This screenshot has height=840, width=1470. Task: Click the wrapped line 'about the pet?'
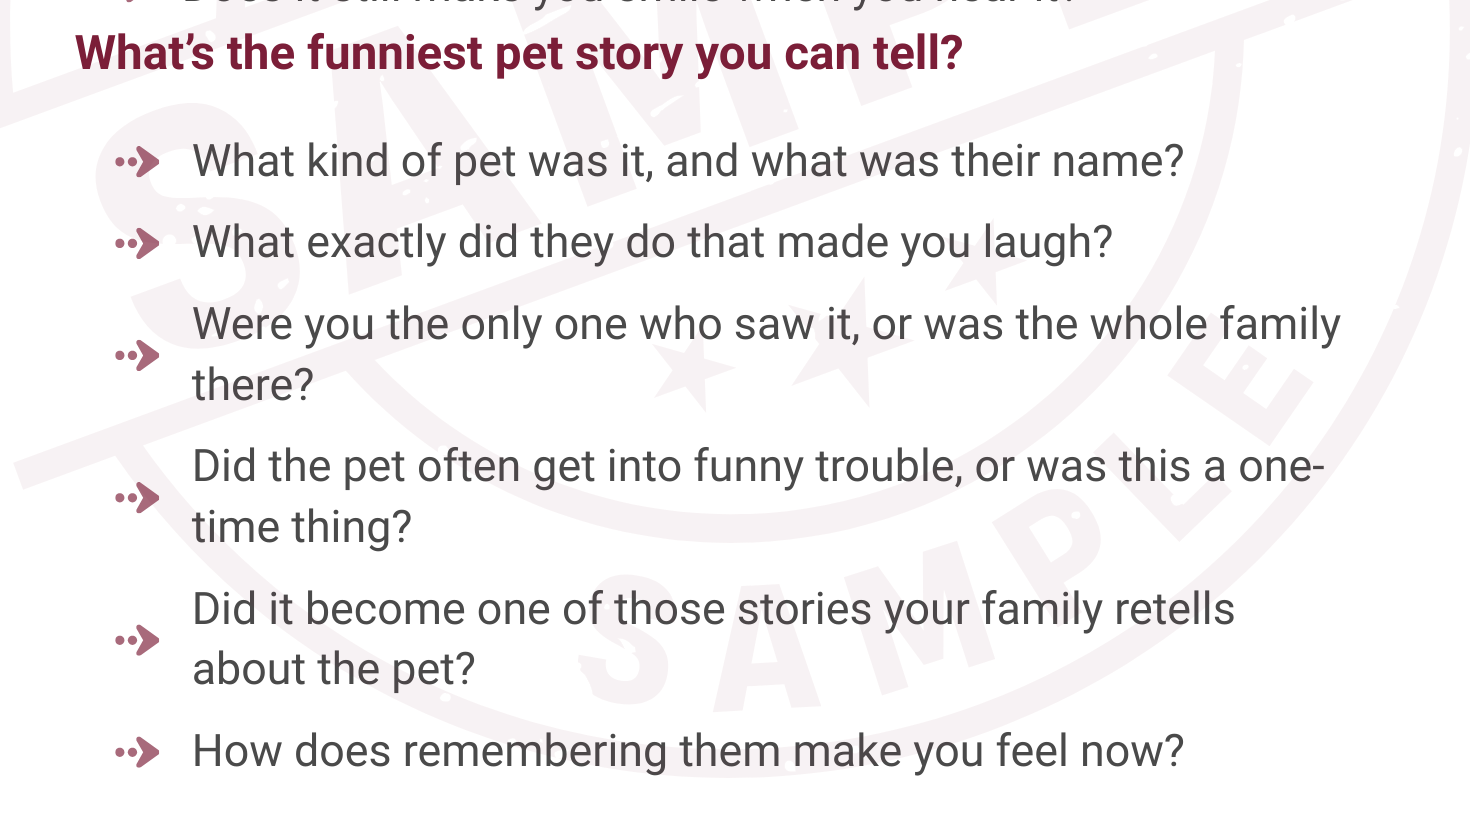[x=333, y=669]
